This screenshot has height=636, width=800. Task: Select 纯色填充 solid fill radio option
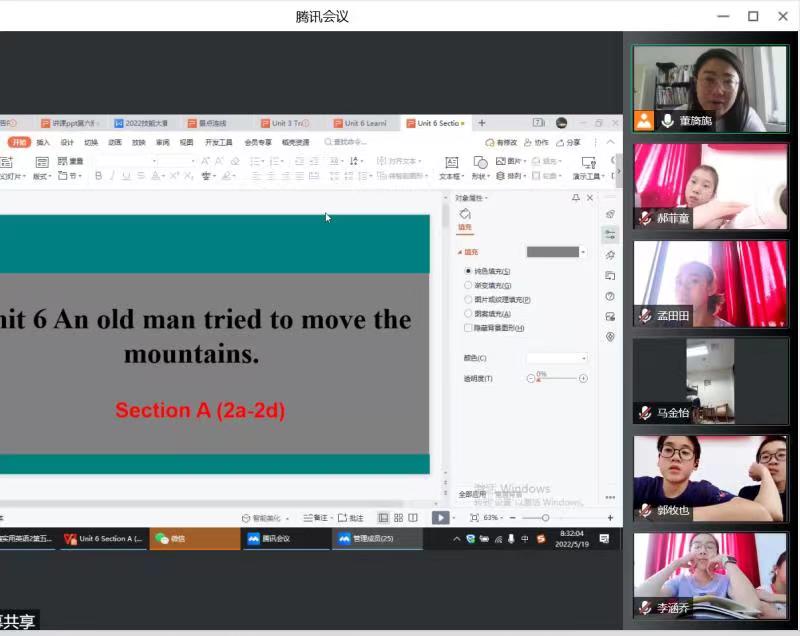[468, 271]
